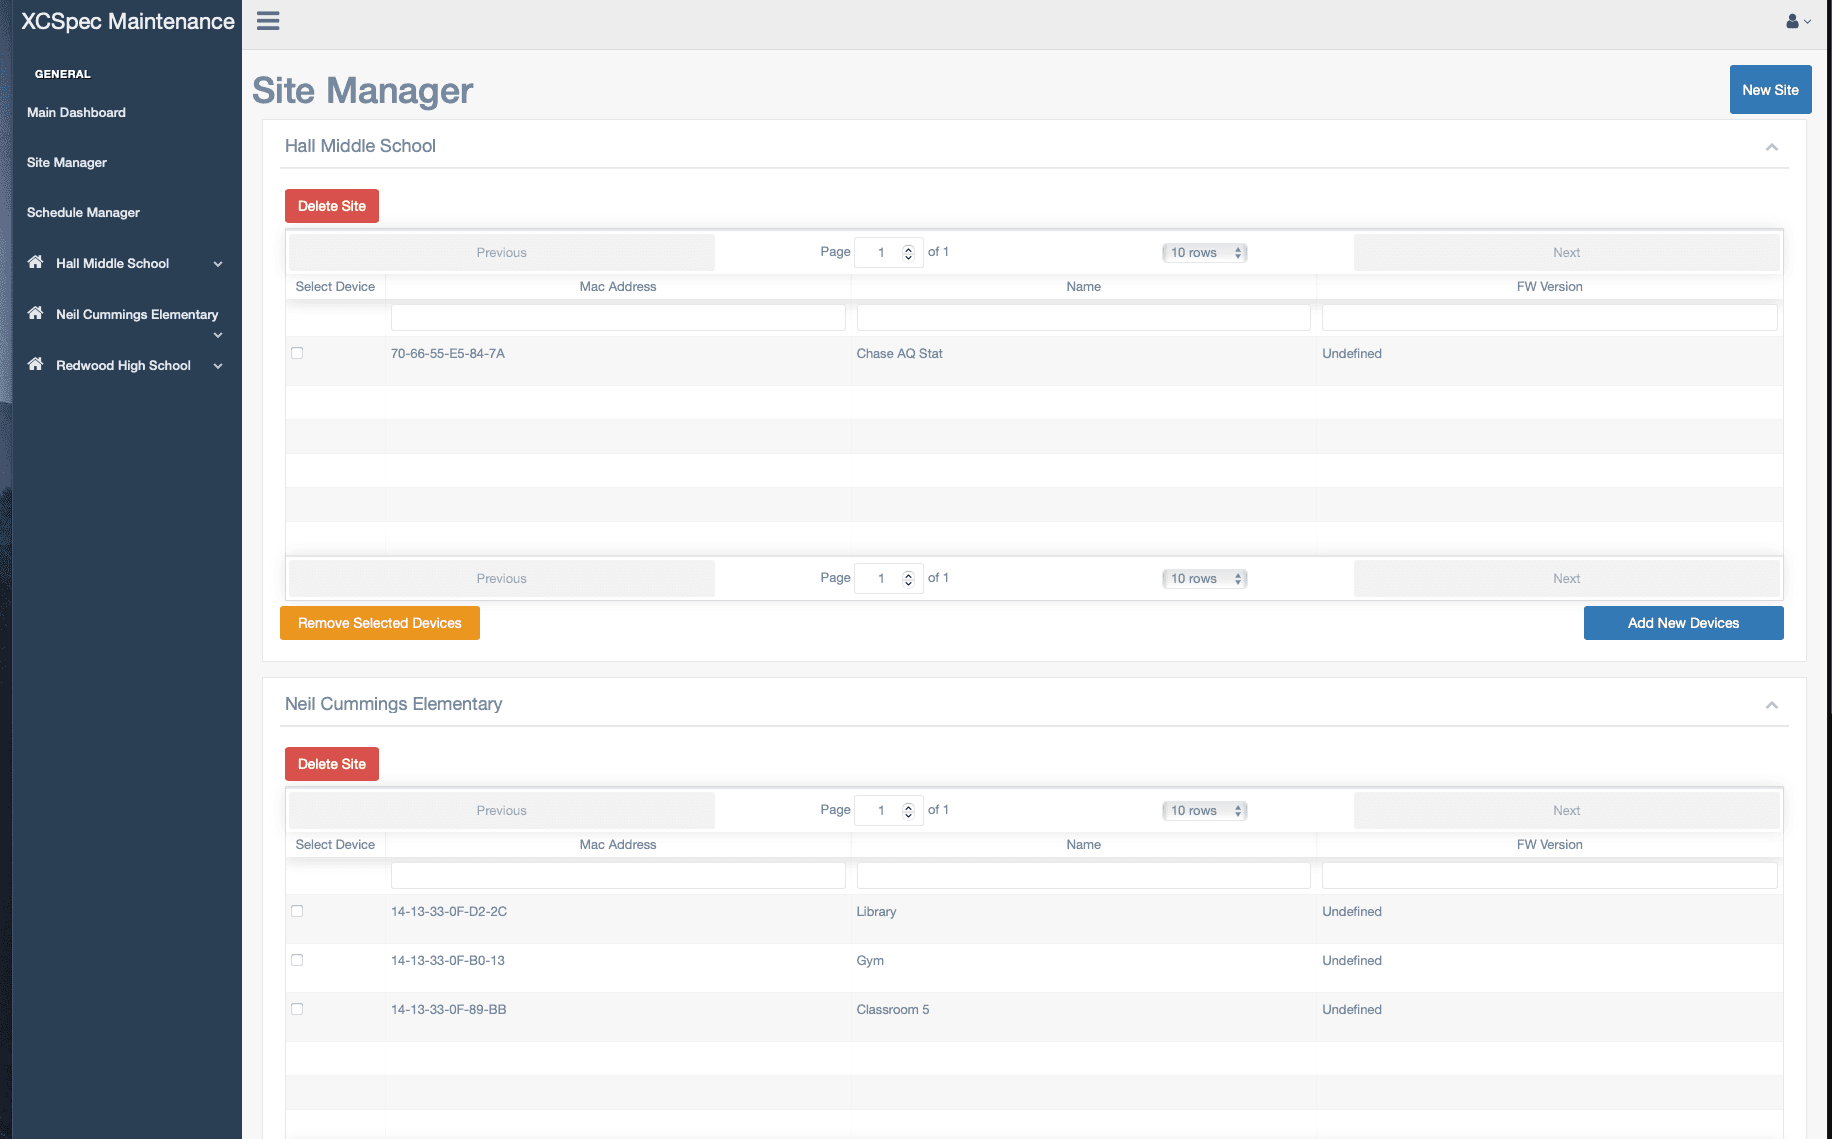Click home icon beside Neil Cummings Elementary
Image resolution: width=1832 pixels, height=1139 pixels.
coord(35,313)
